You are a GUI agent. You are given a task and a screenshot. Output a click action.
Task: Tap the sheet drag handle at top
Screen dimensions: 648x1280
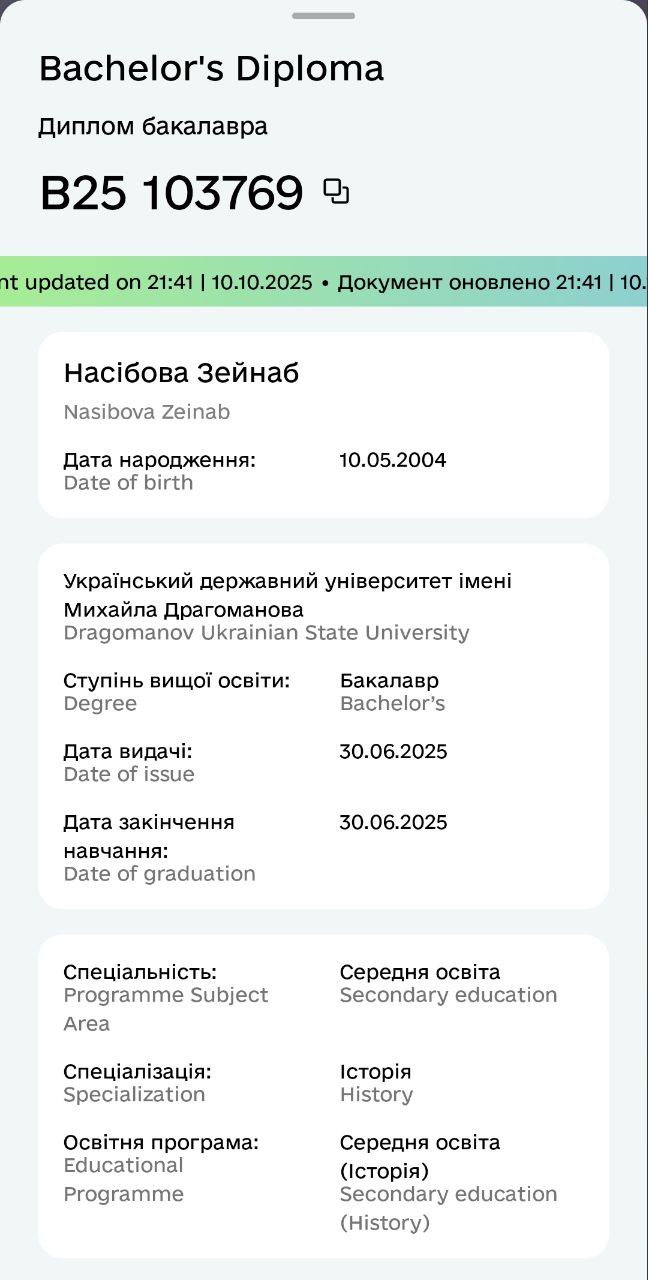pos(323,16)
